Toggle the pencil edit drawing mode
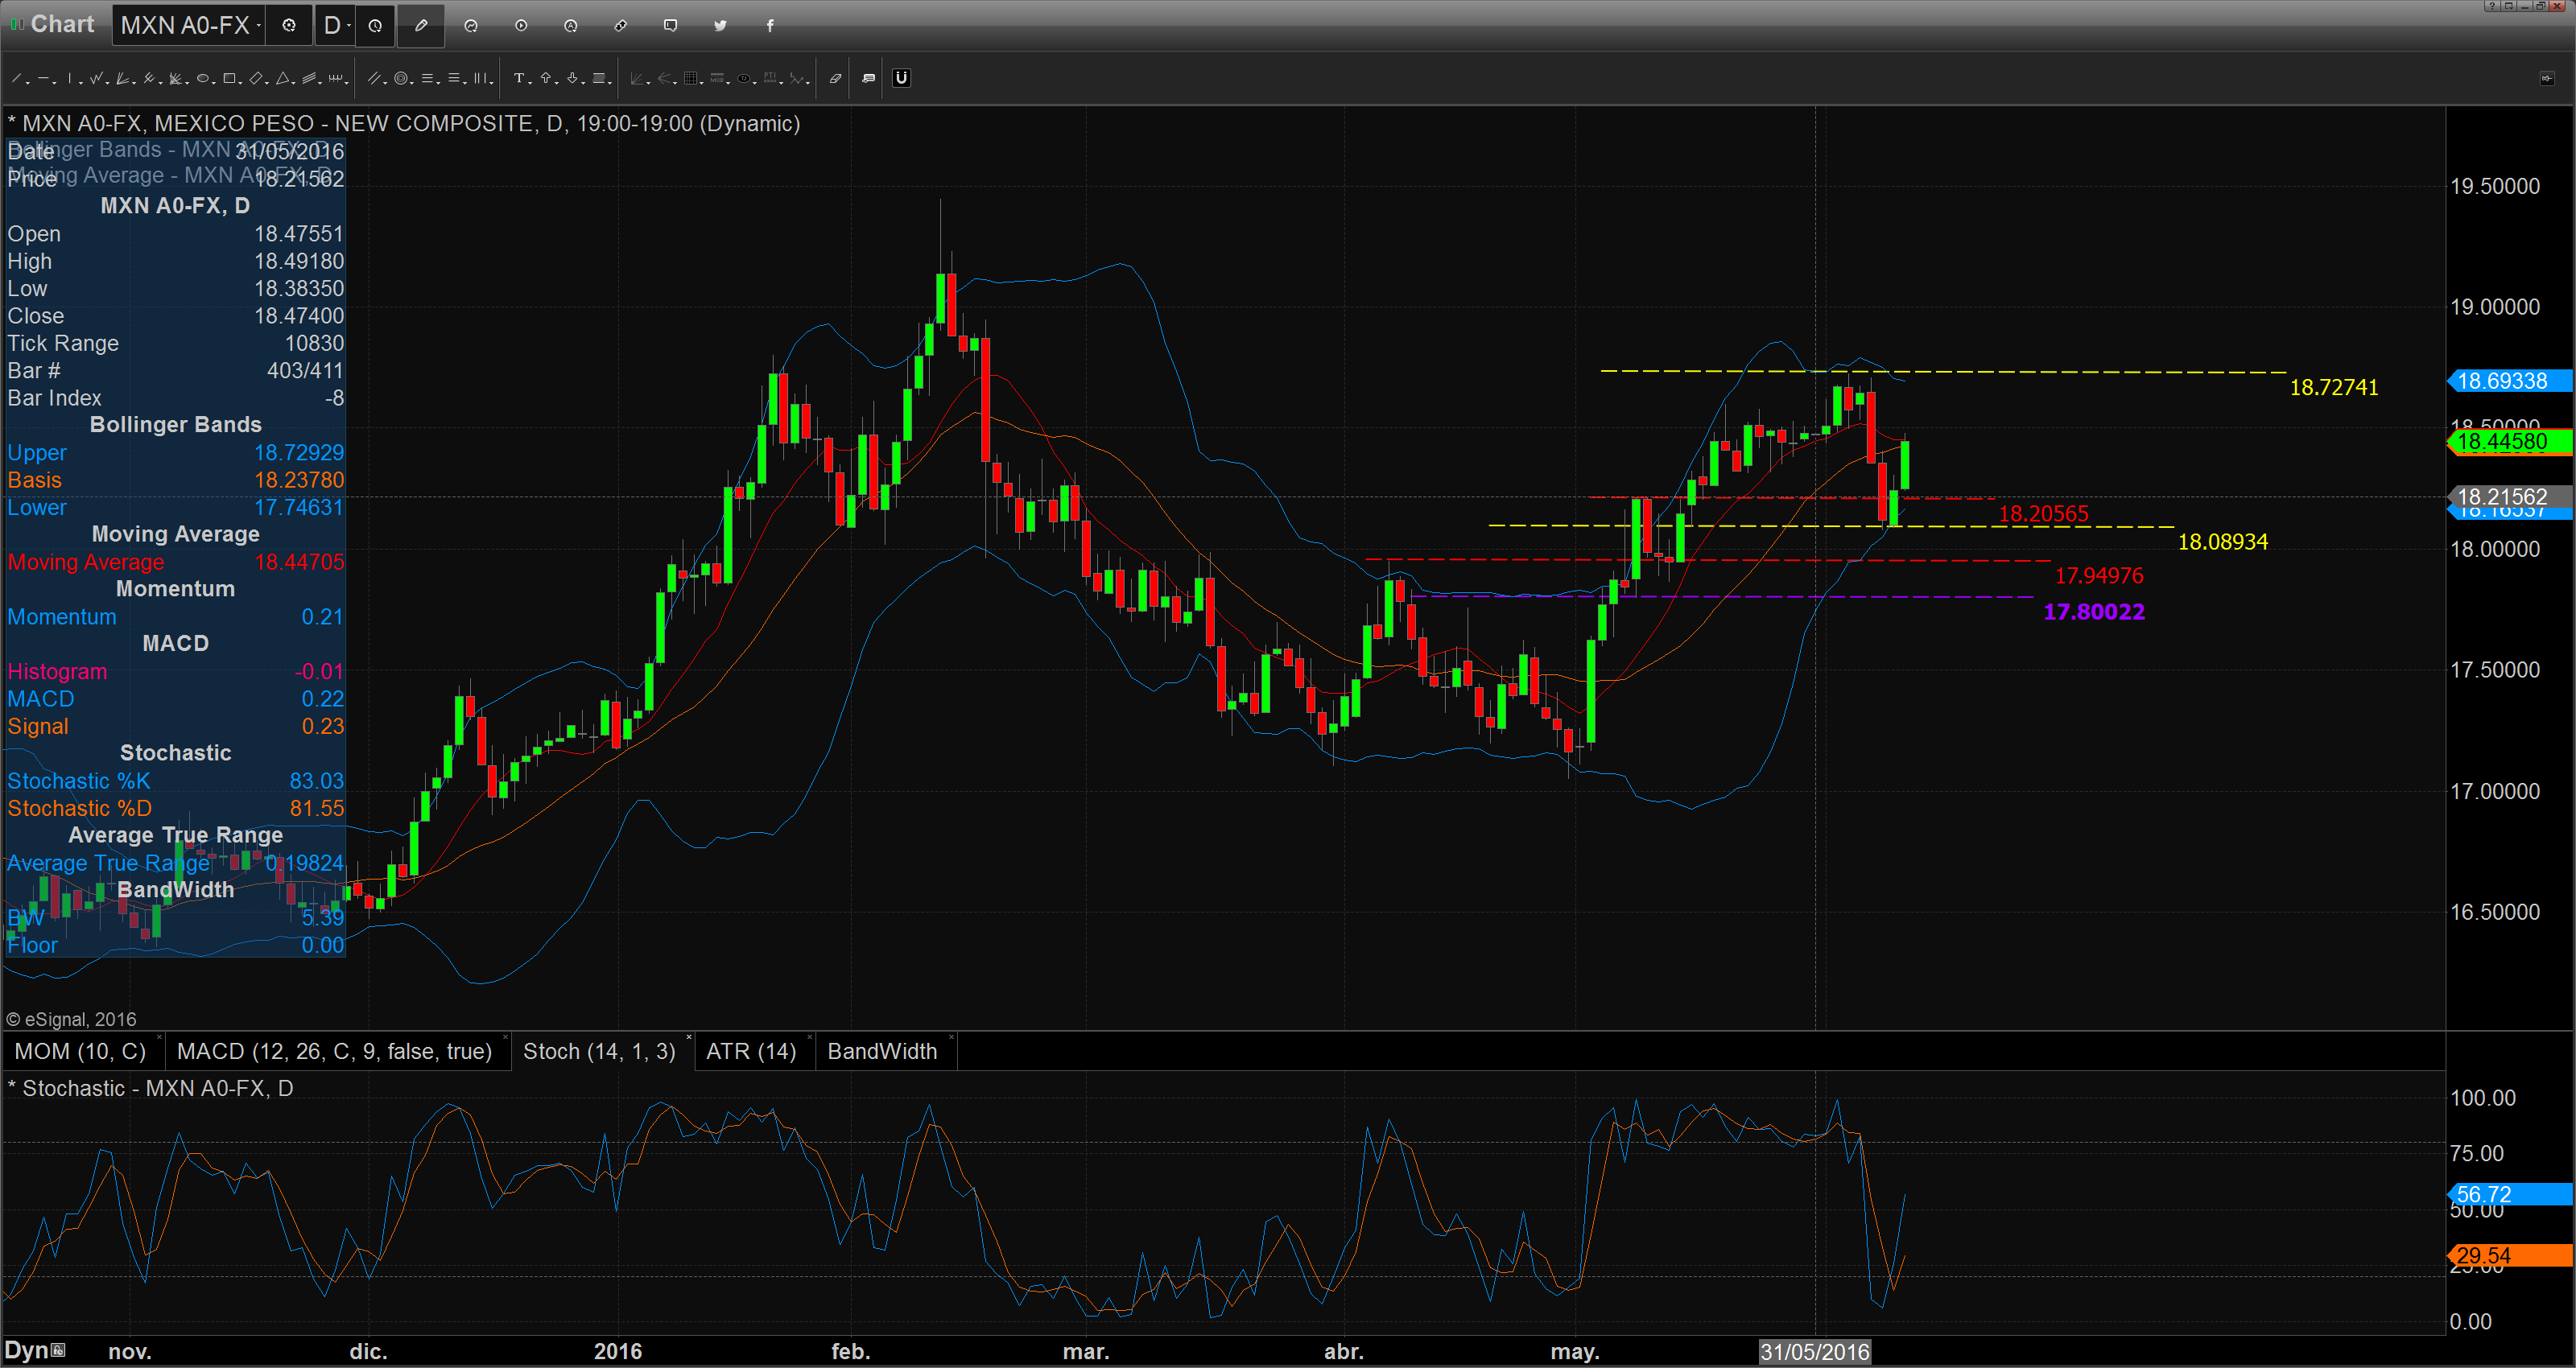The height and width of the screenshot is (1368, 2576). coord(421,26)
